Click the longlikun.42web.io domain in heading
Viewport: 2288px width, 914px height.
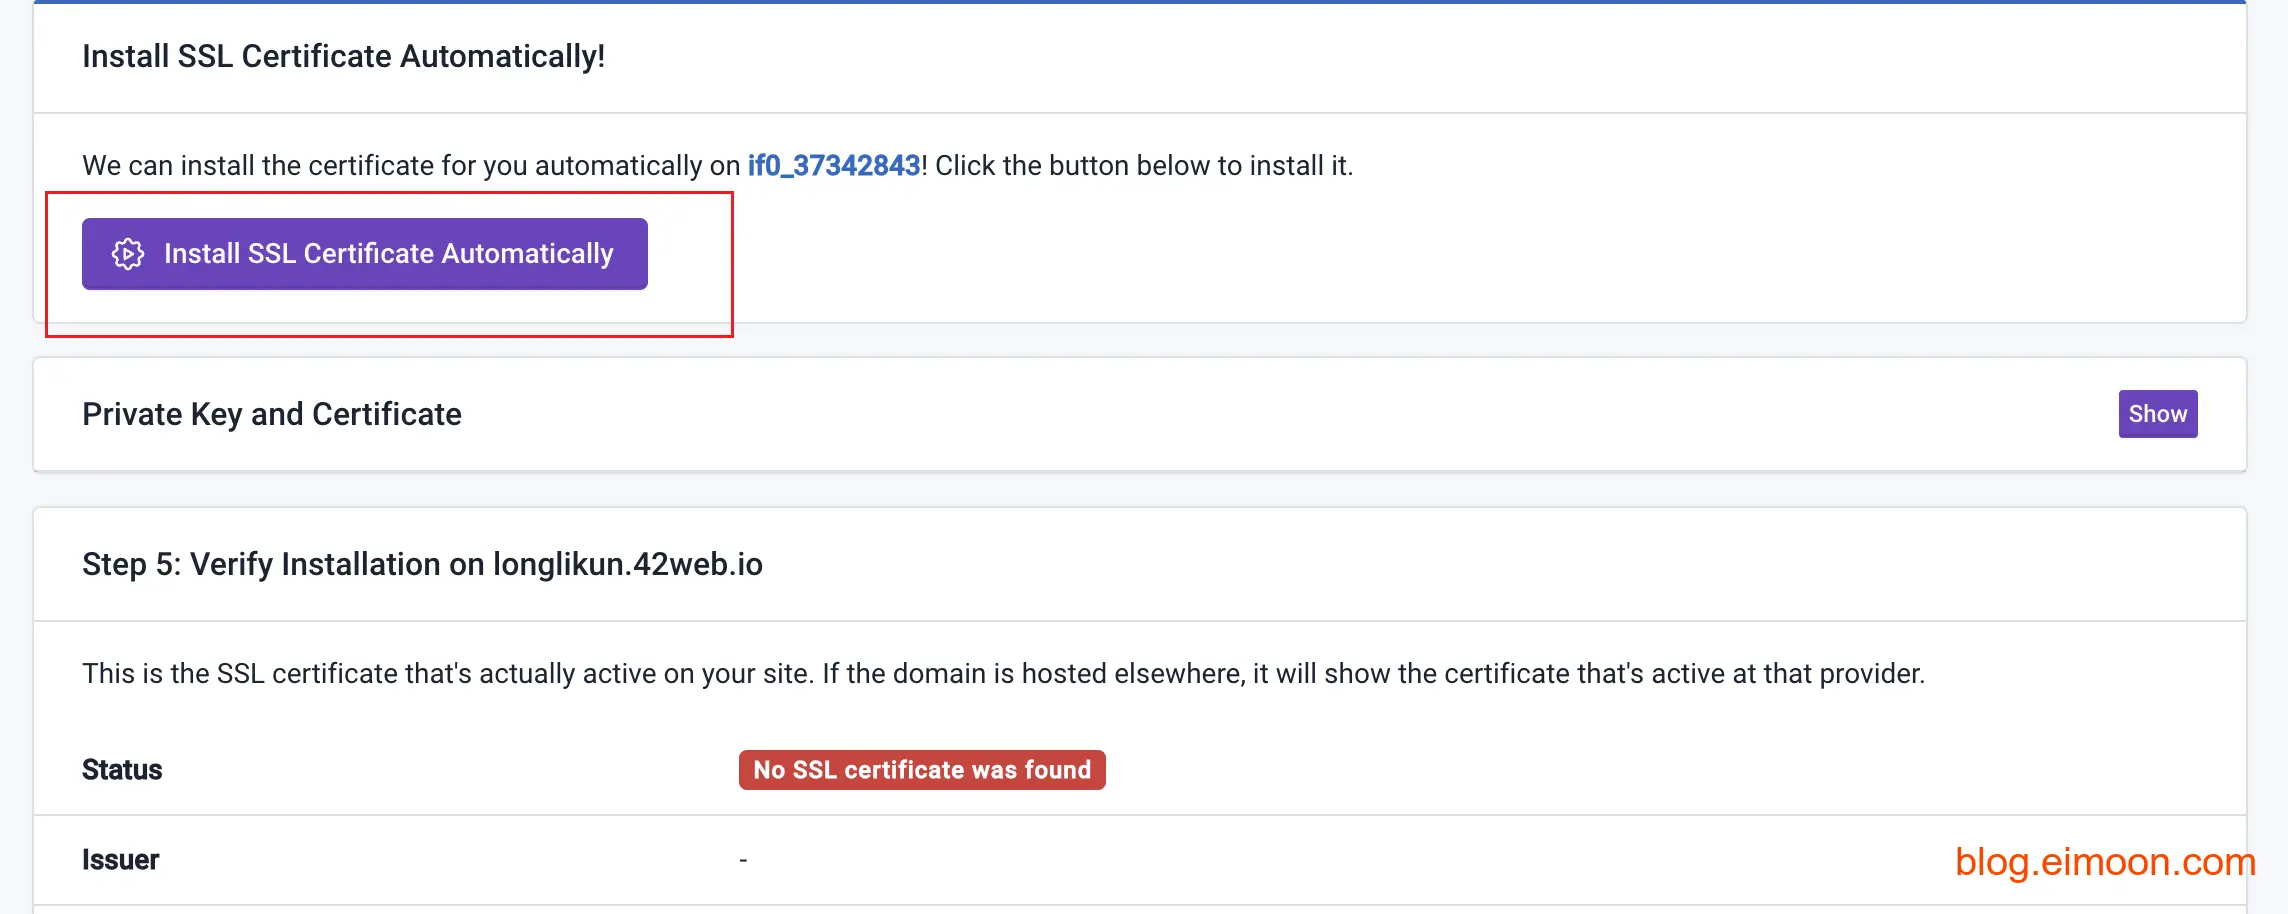(627, 564)
